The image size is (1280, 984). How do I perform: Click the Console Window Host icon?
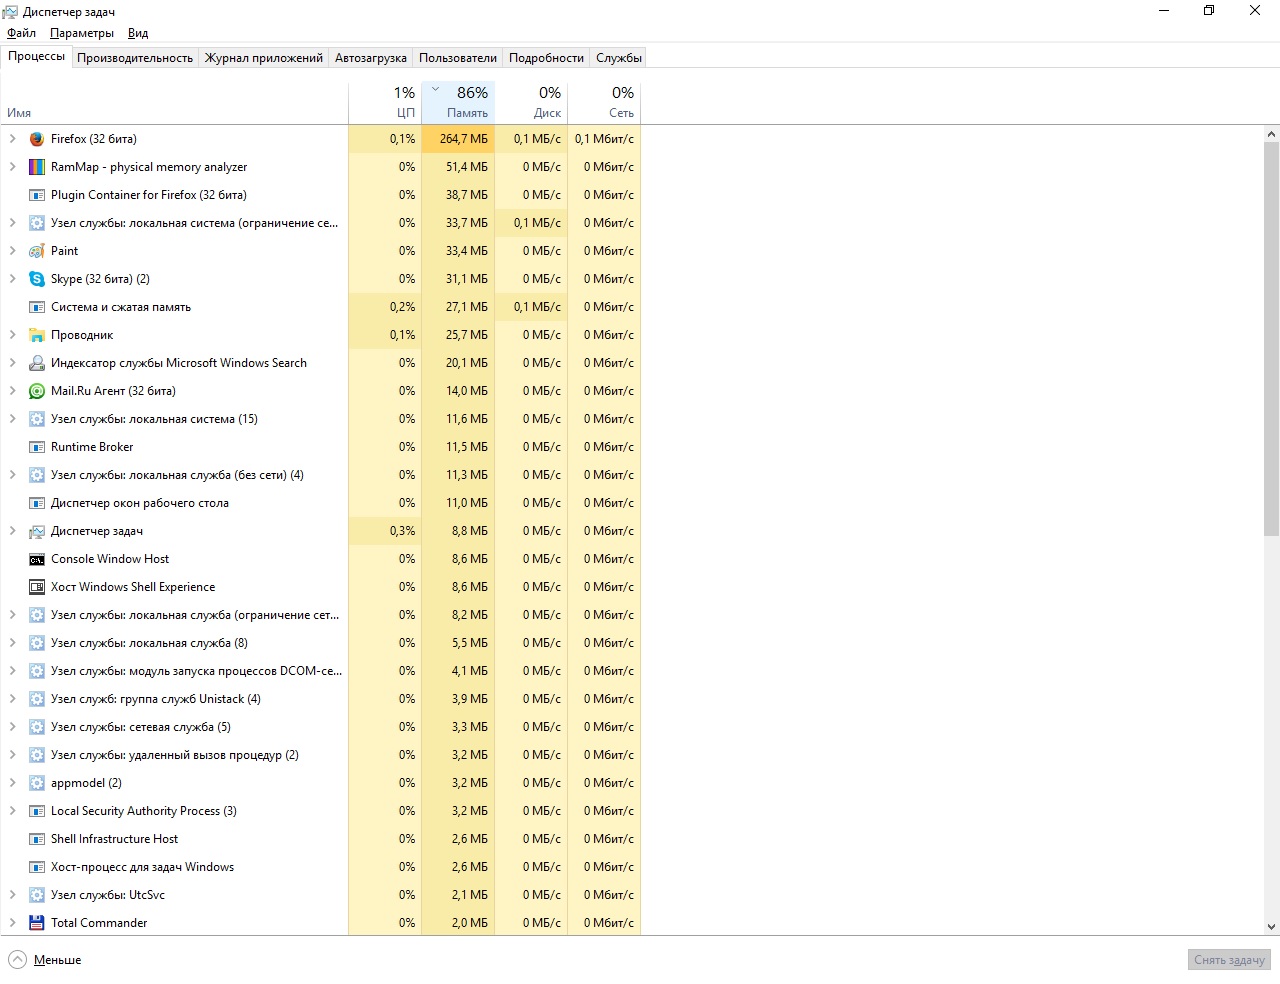click(x=37, y=559)
